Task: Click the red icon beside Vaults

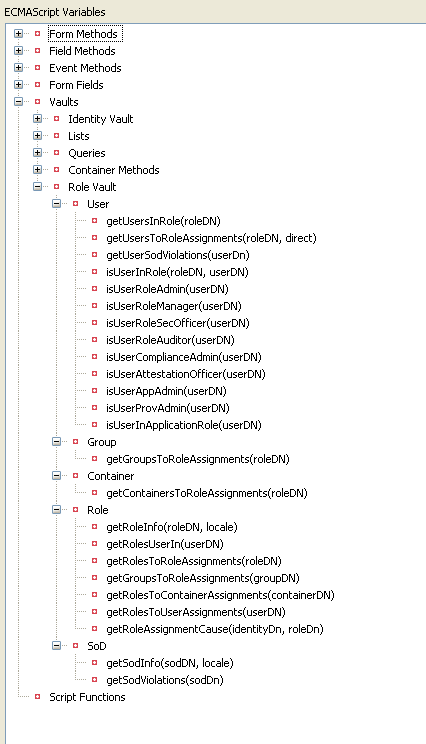Action: pyautogui.click(x=37, y=102)
